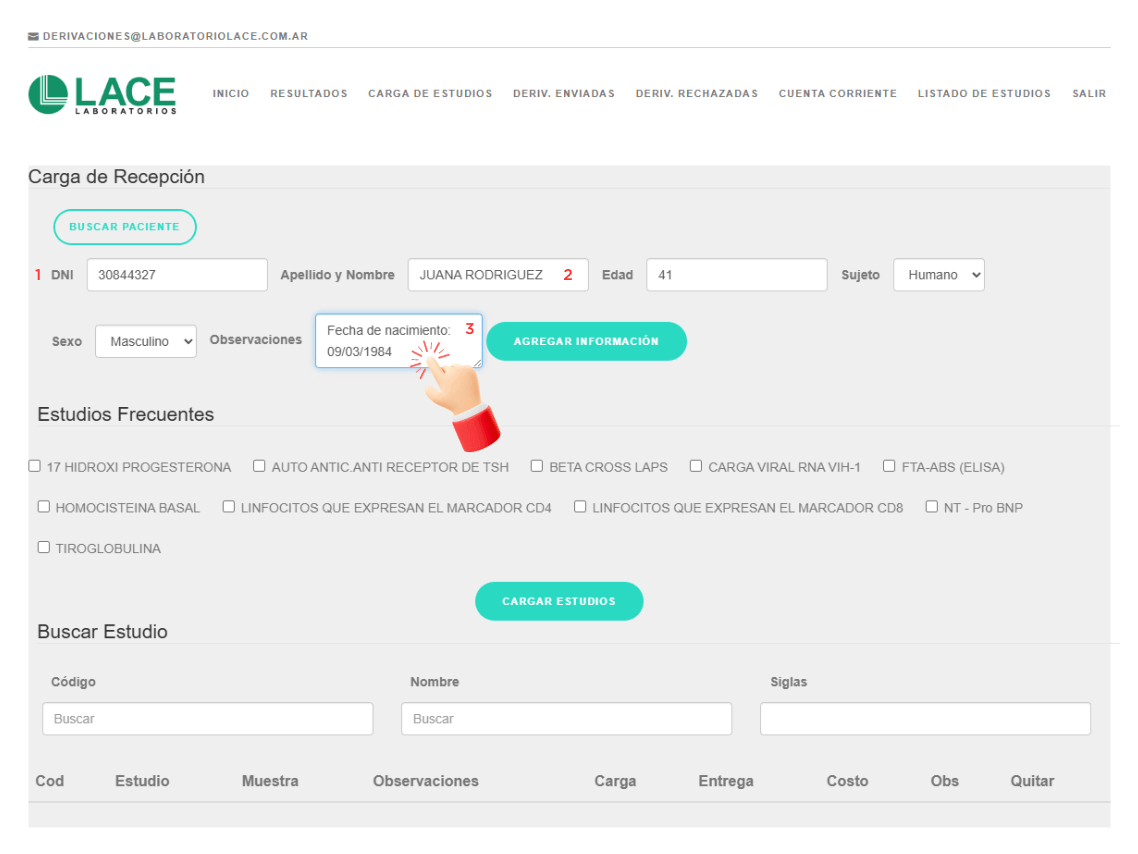
Task: Tick the Tiroglobulina checkbox
Action: 44,547
